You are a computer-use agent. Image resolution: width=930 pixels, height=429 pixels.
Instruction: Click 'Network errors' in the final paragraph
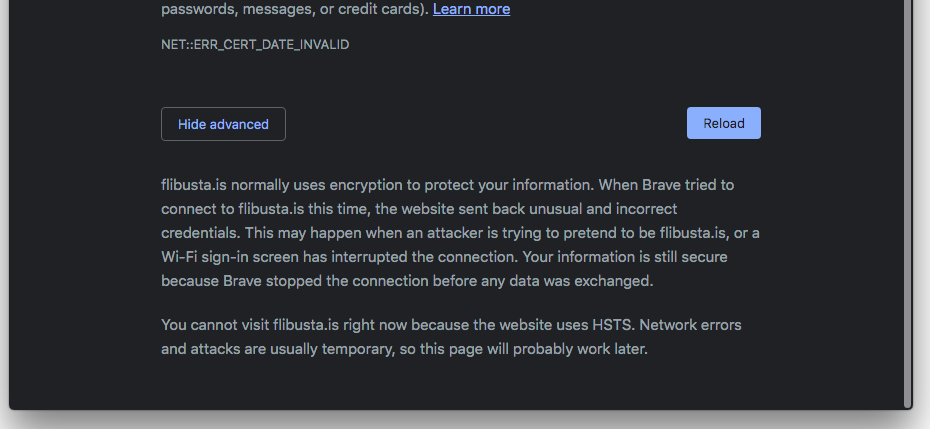tap(690, 325)
